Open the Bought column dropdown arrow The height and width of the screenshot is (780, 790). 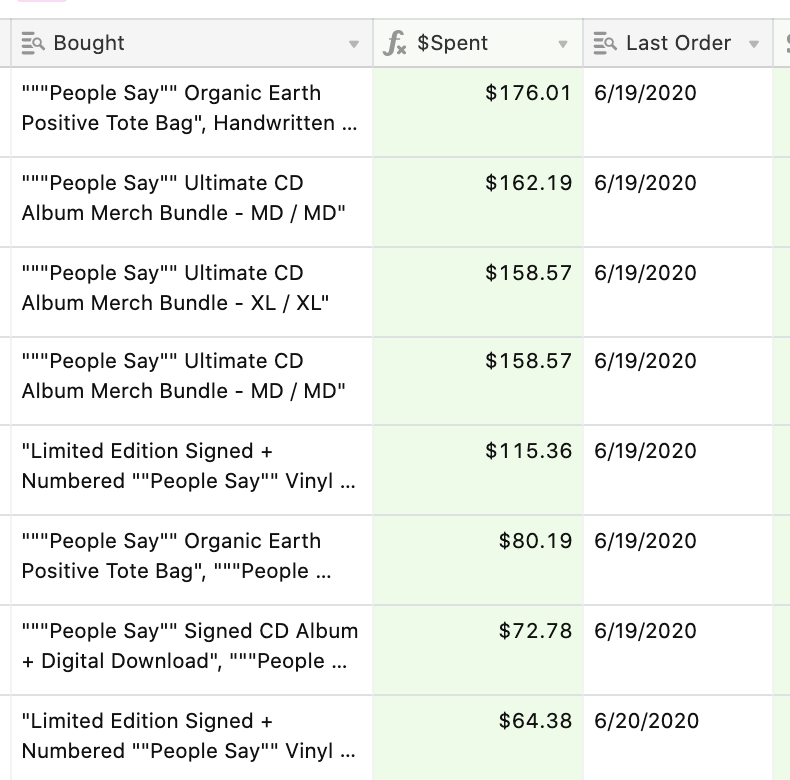click(x=354, y=44)
